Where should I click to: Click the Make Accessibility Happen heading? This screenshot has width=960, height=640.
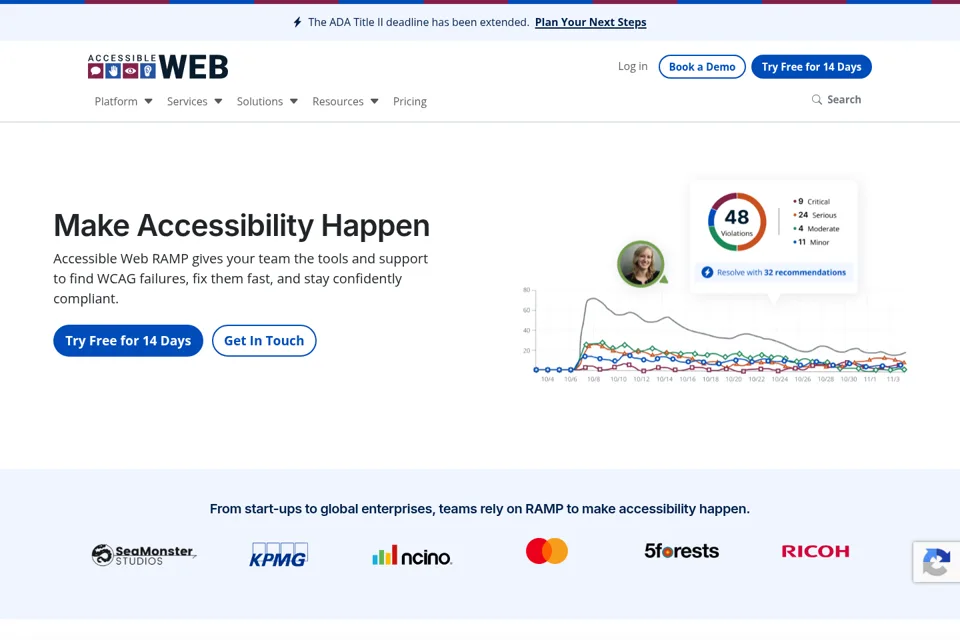point(241,225)
